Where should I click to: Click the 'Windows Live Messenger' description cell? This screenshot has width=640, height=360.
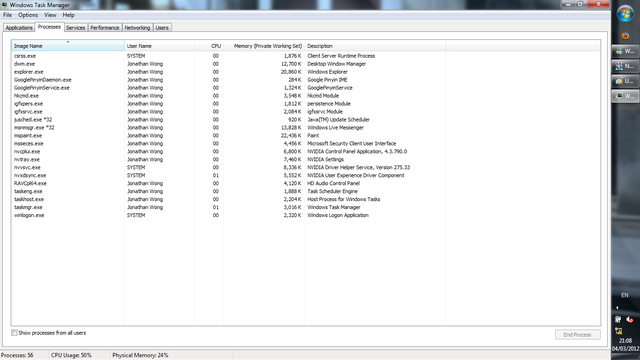point(335,127)
